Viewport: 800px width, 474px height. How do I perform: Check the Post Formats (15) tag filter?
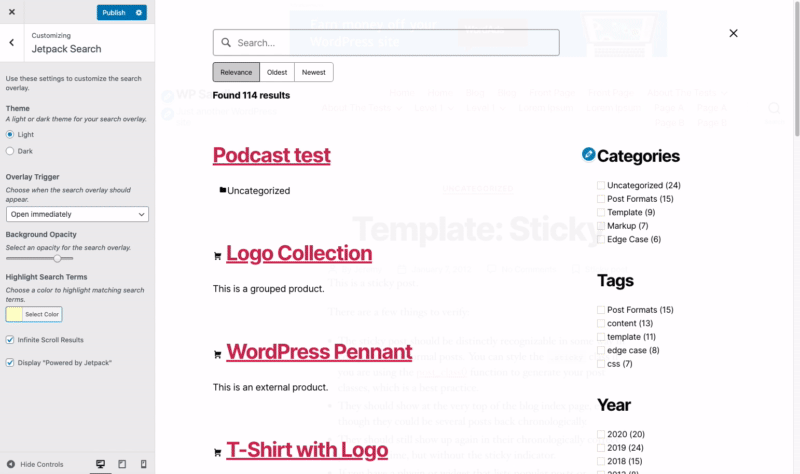(601, 310)
